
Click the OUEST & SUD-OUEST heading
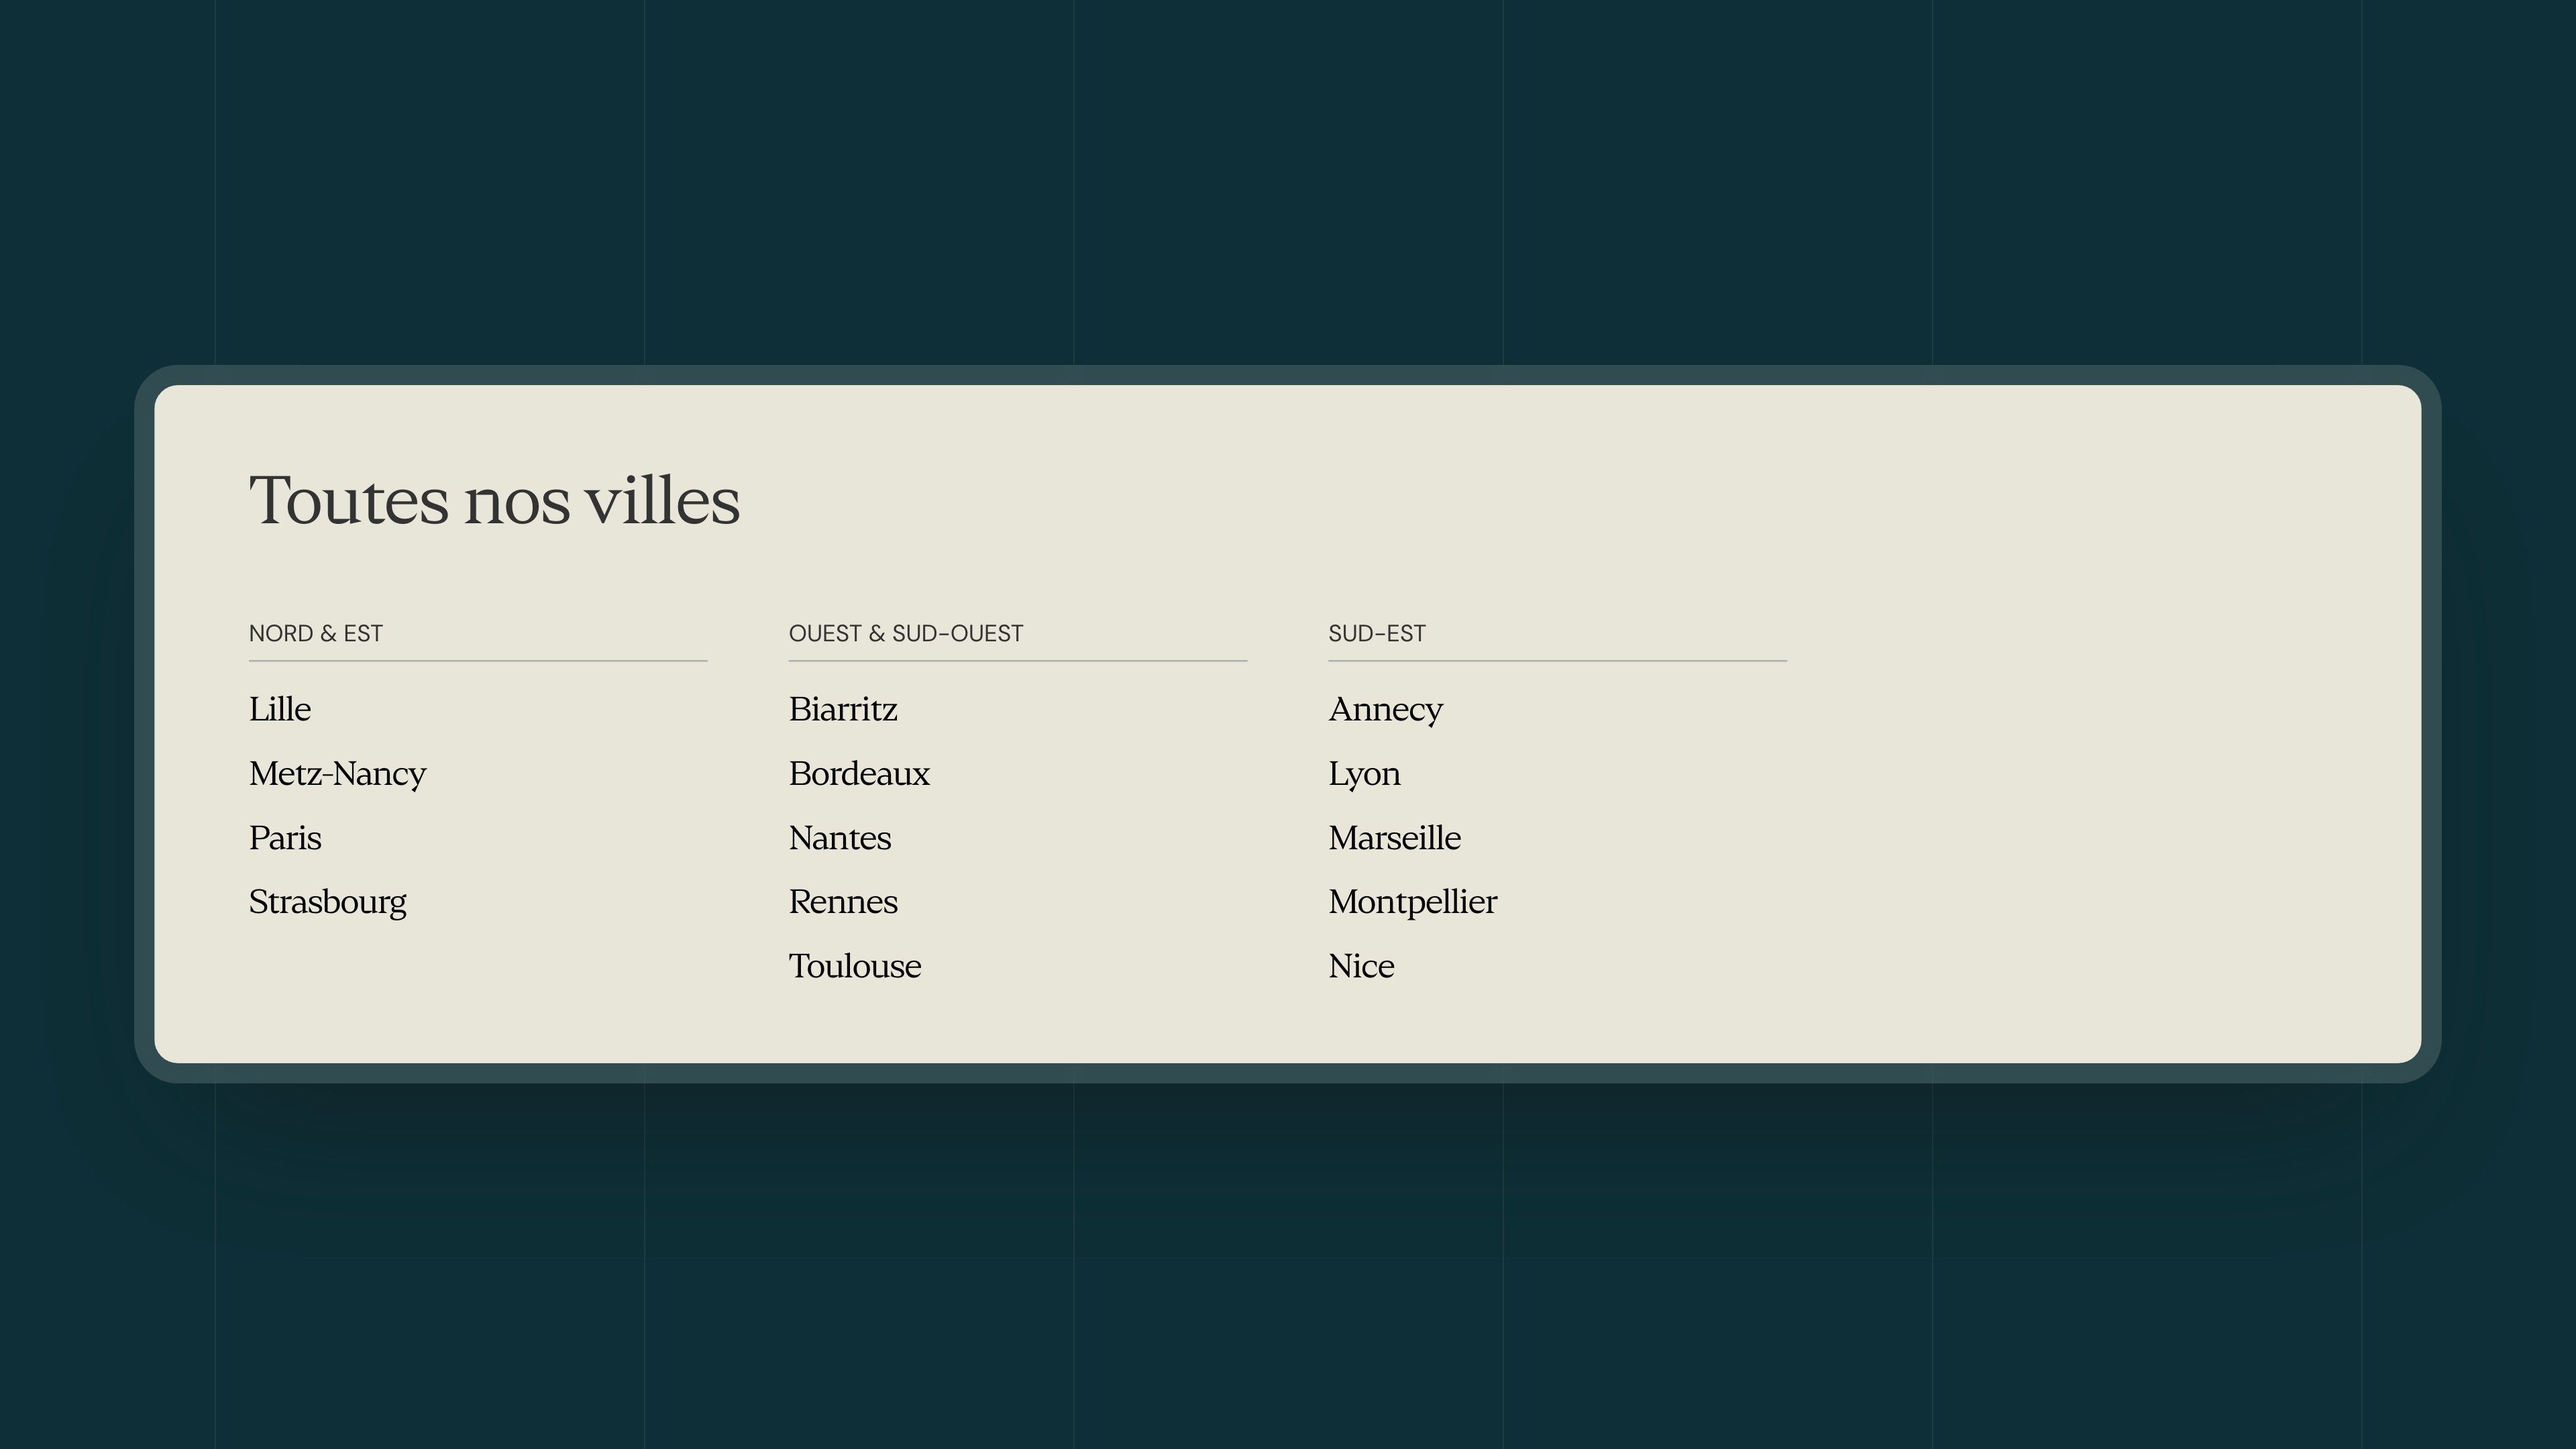[x=906, y=634]
